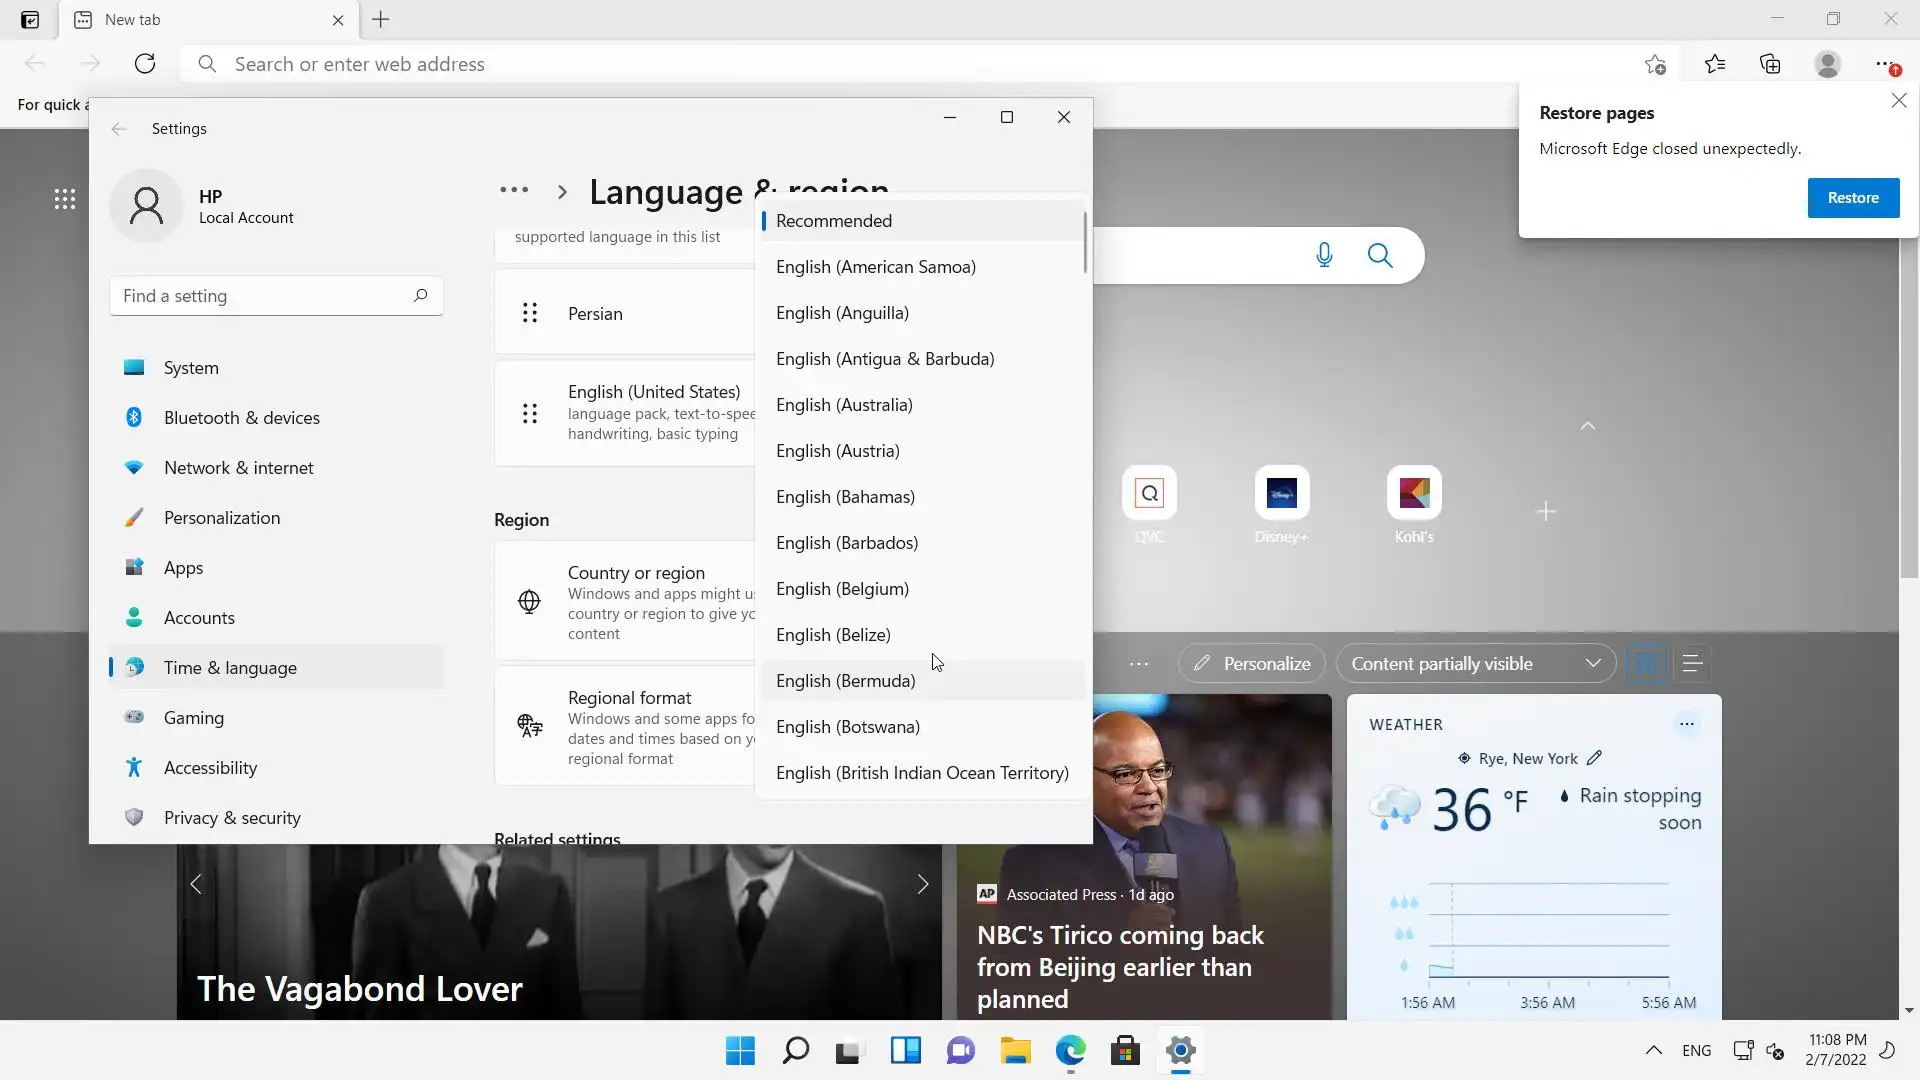Viewport: 1920px width, 1080px height.
Task: Open the Collections icon in Edge toolbar
Action: pyautogui.click(x=1770, y=64)
